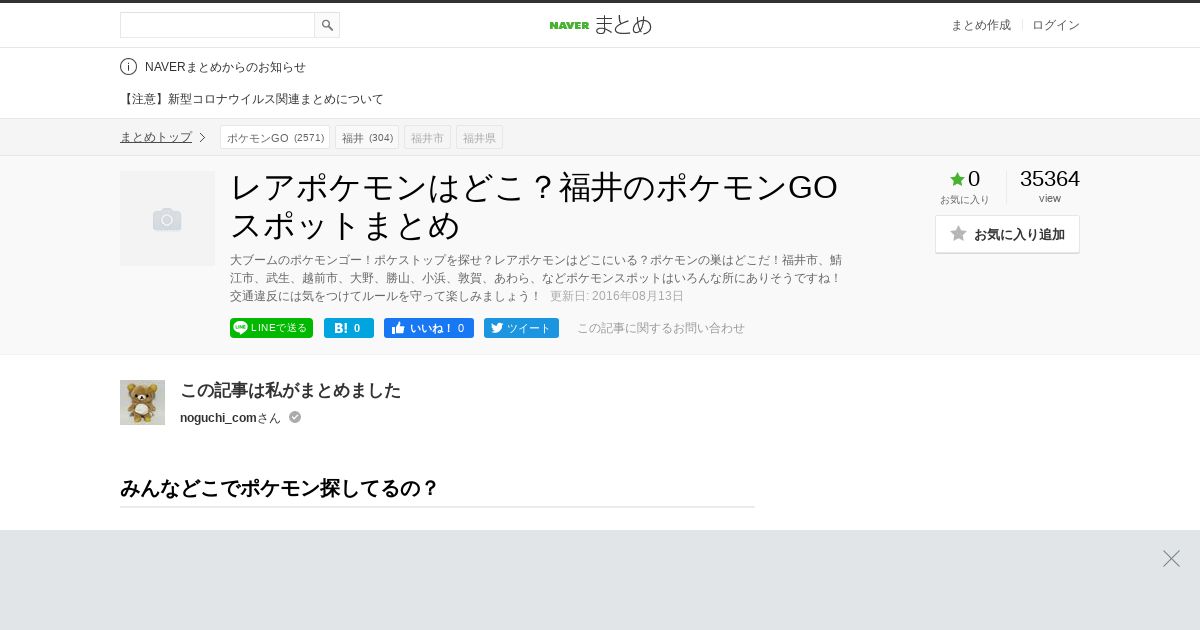
Task: Click the 更新日: 2016年08月13日 text
Action: [617, 296]
